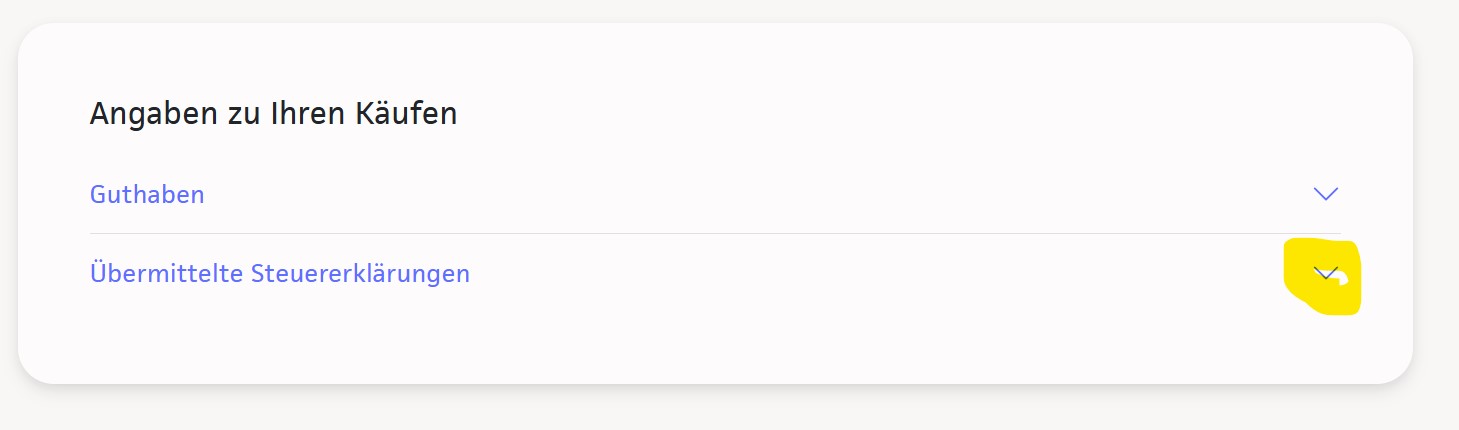Image resolution: width=1459 pixels, height=430 pixels.
Task: Select the heading Angaben zu Ihren Käufen
Action: pyautogui.click(x=273, y=113)
